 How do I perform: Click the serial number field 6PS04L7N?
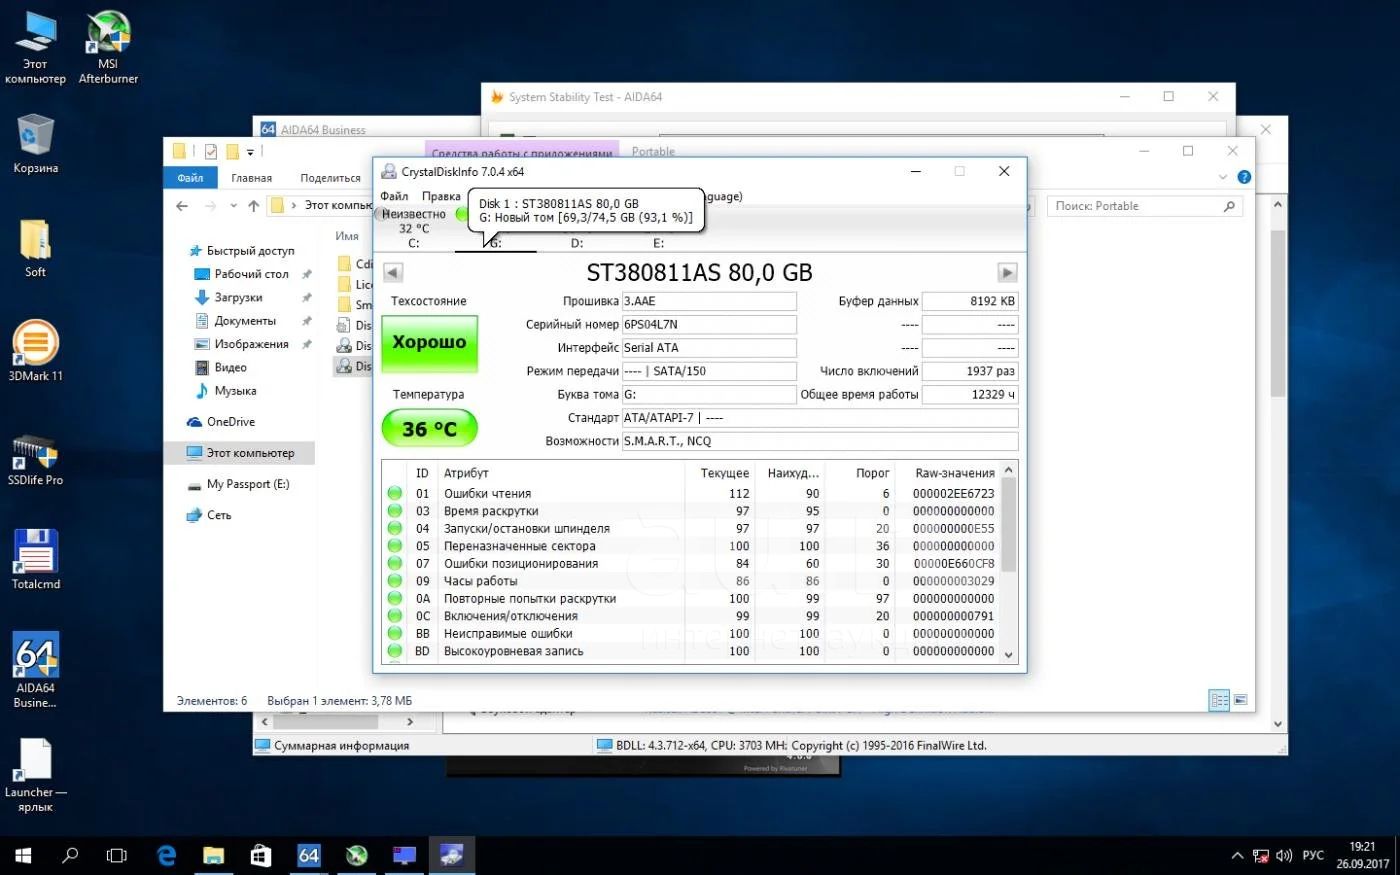[709, 324]
